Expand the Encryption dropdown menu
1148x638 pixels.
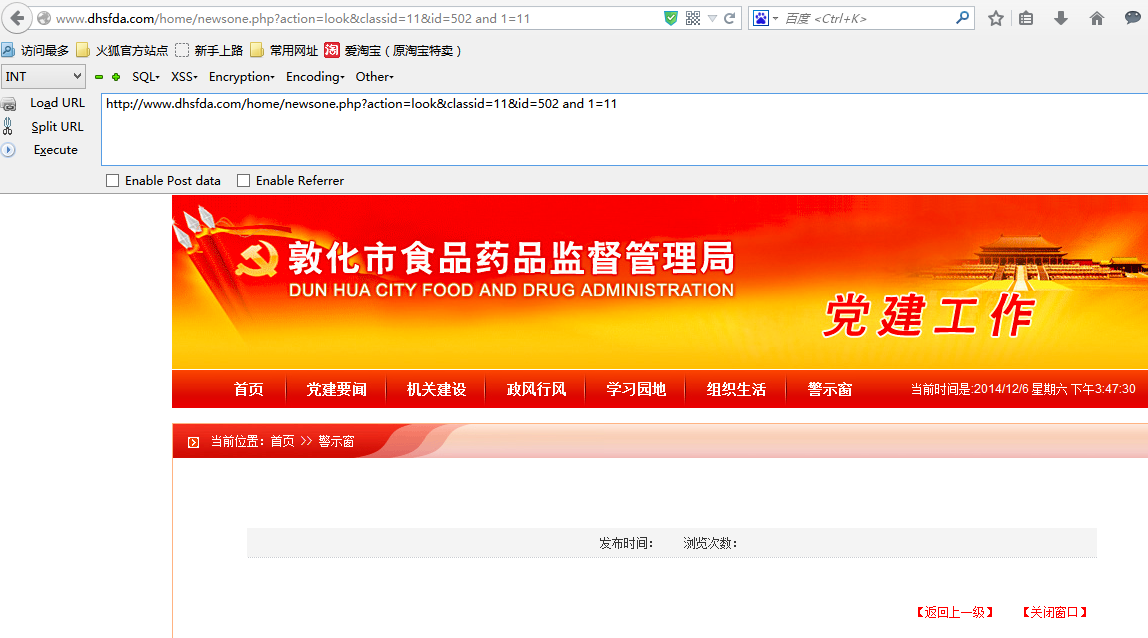pyautogui.click(x=242, y=77)
